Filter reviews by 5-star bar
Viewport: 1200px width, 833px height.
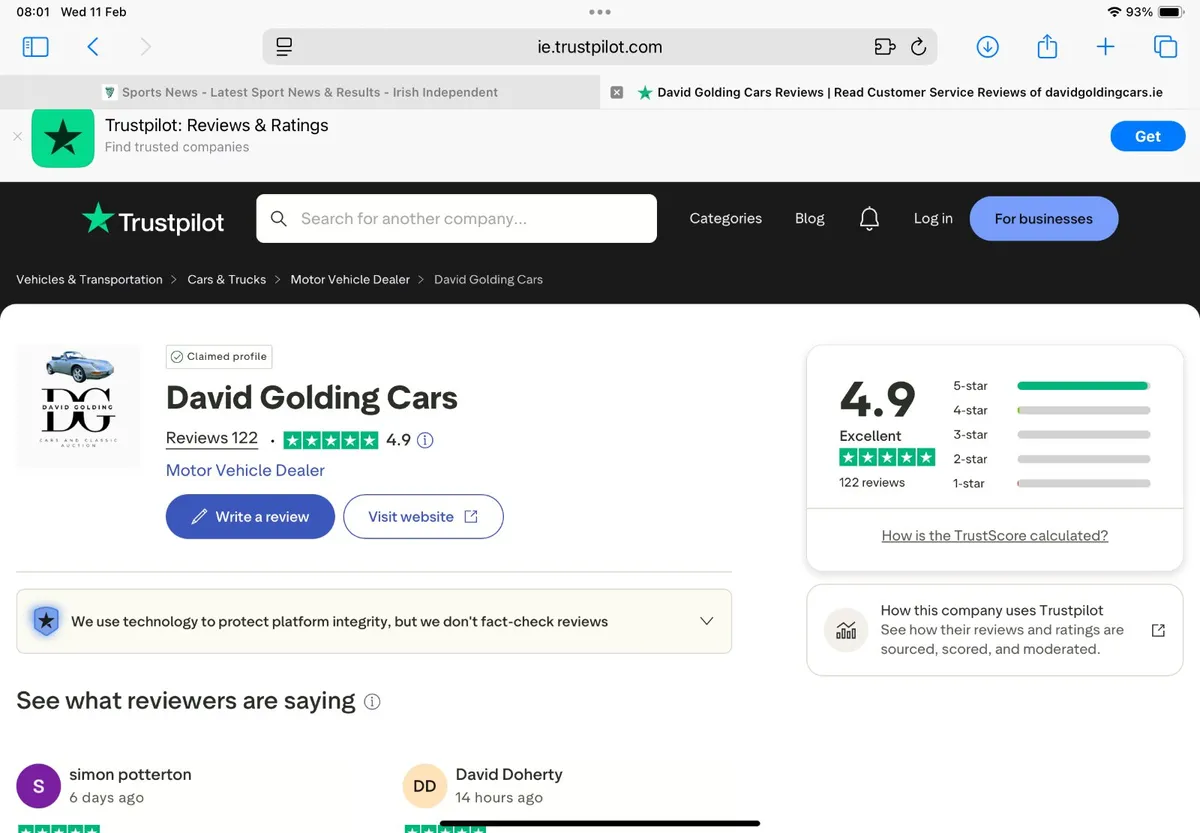click(1083, 386)
